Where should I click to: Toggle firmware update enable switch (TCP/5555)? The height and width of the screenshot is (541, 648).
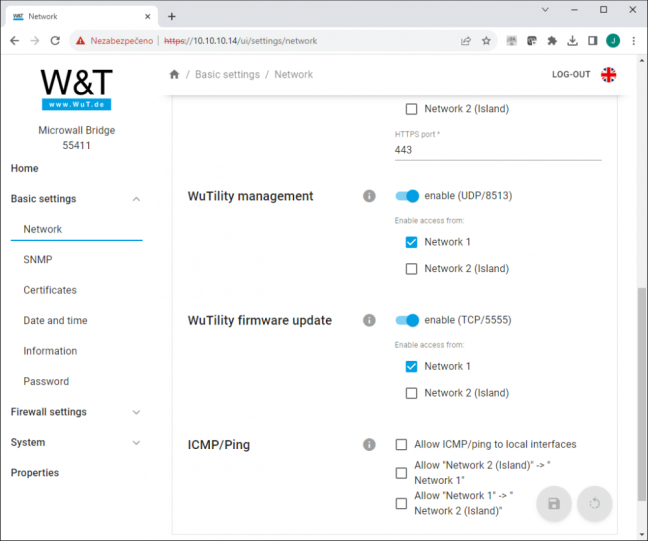coord(407,320)
